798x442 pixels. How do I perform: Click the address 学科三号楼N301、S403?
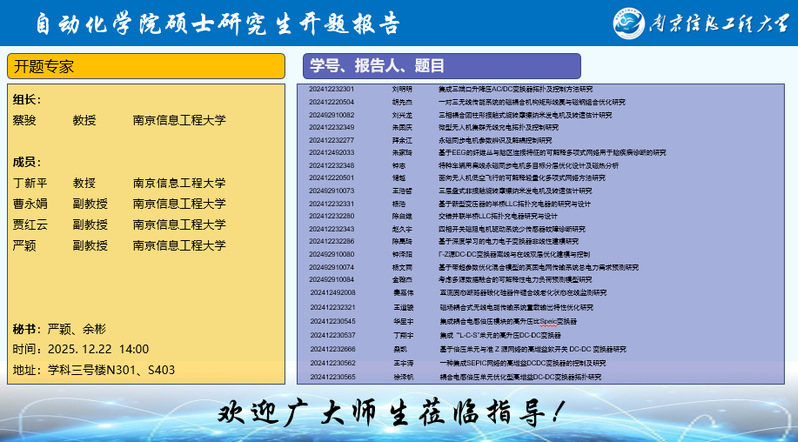[94, 370]
